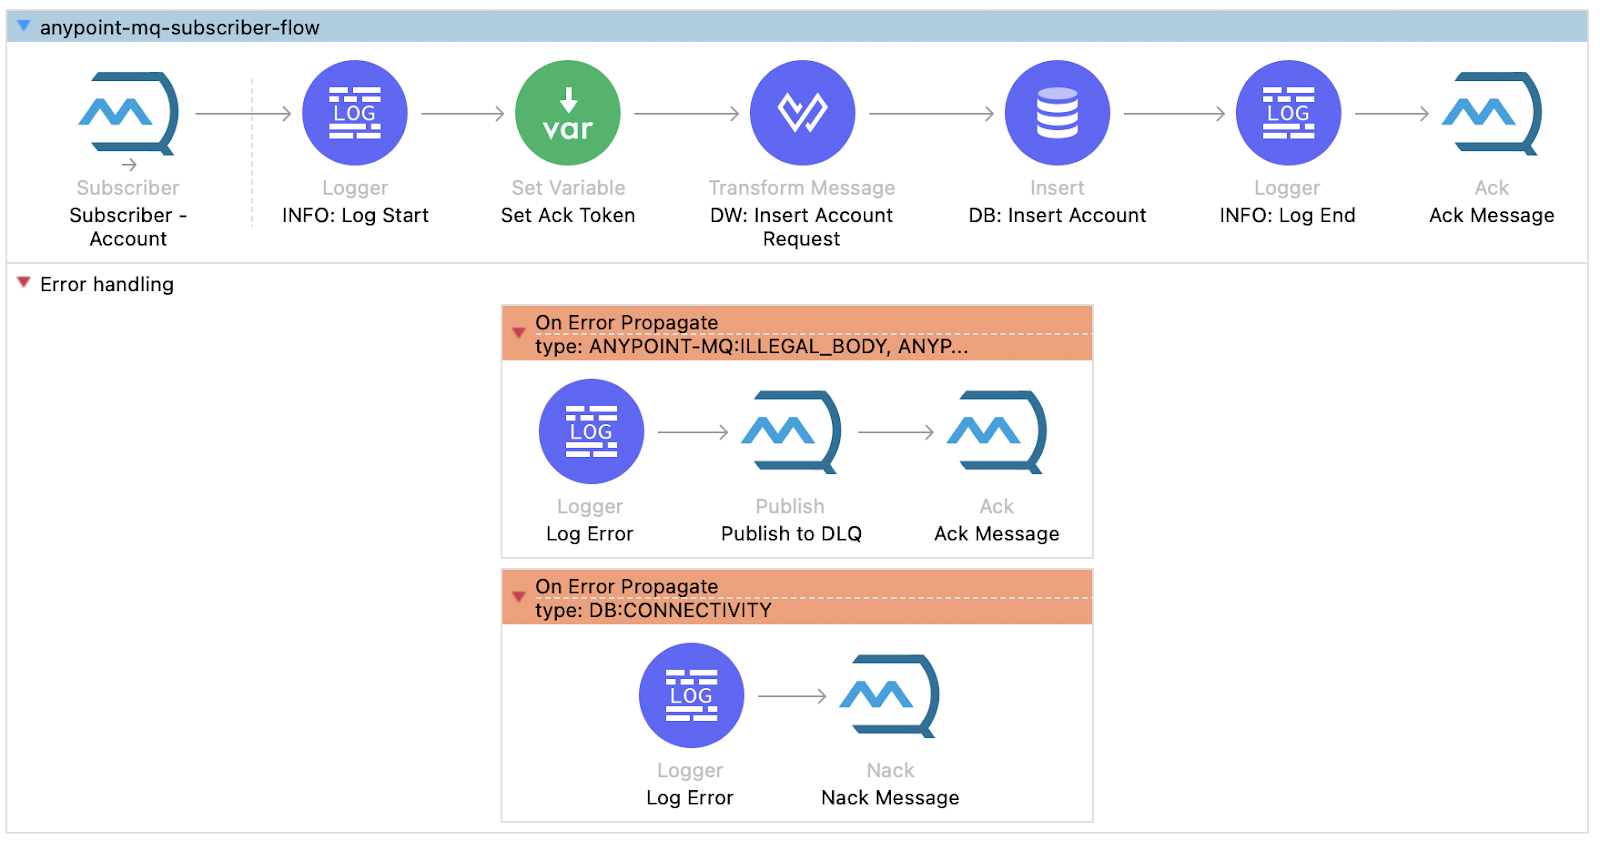1600x841 pixels.
Task: Click Ack Message icon in ILLEGAL_BODY error handler
Action: [997, 432]
